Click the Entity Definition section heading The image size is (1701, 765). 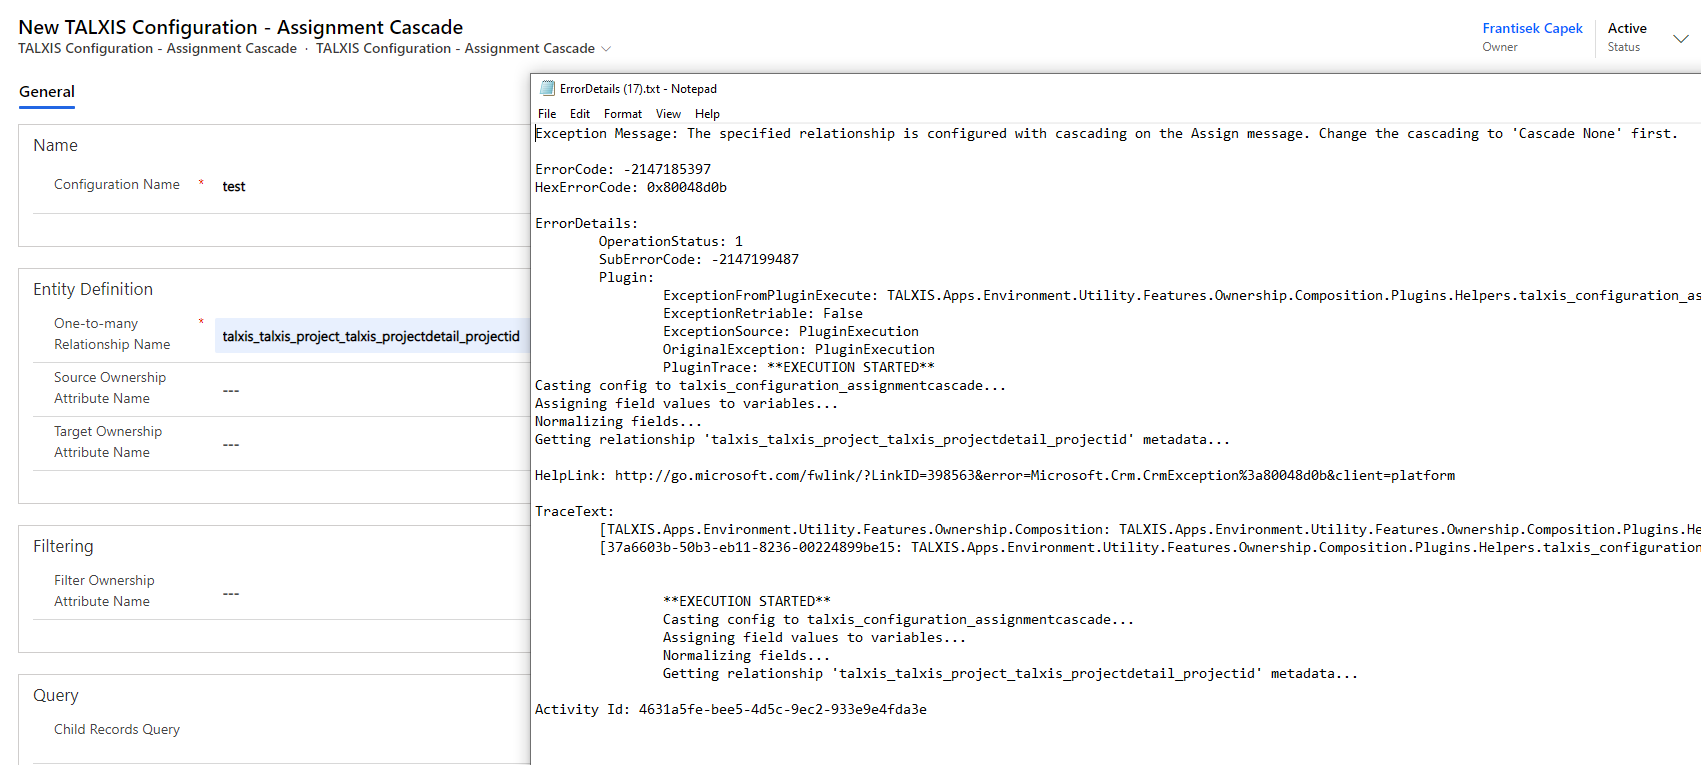93,289
